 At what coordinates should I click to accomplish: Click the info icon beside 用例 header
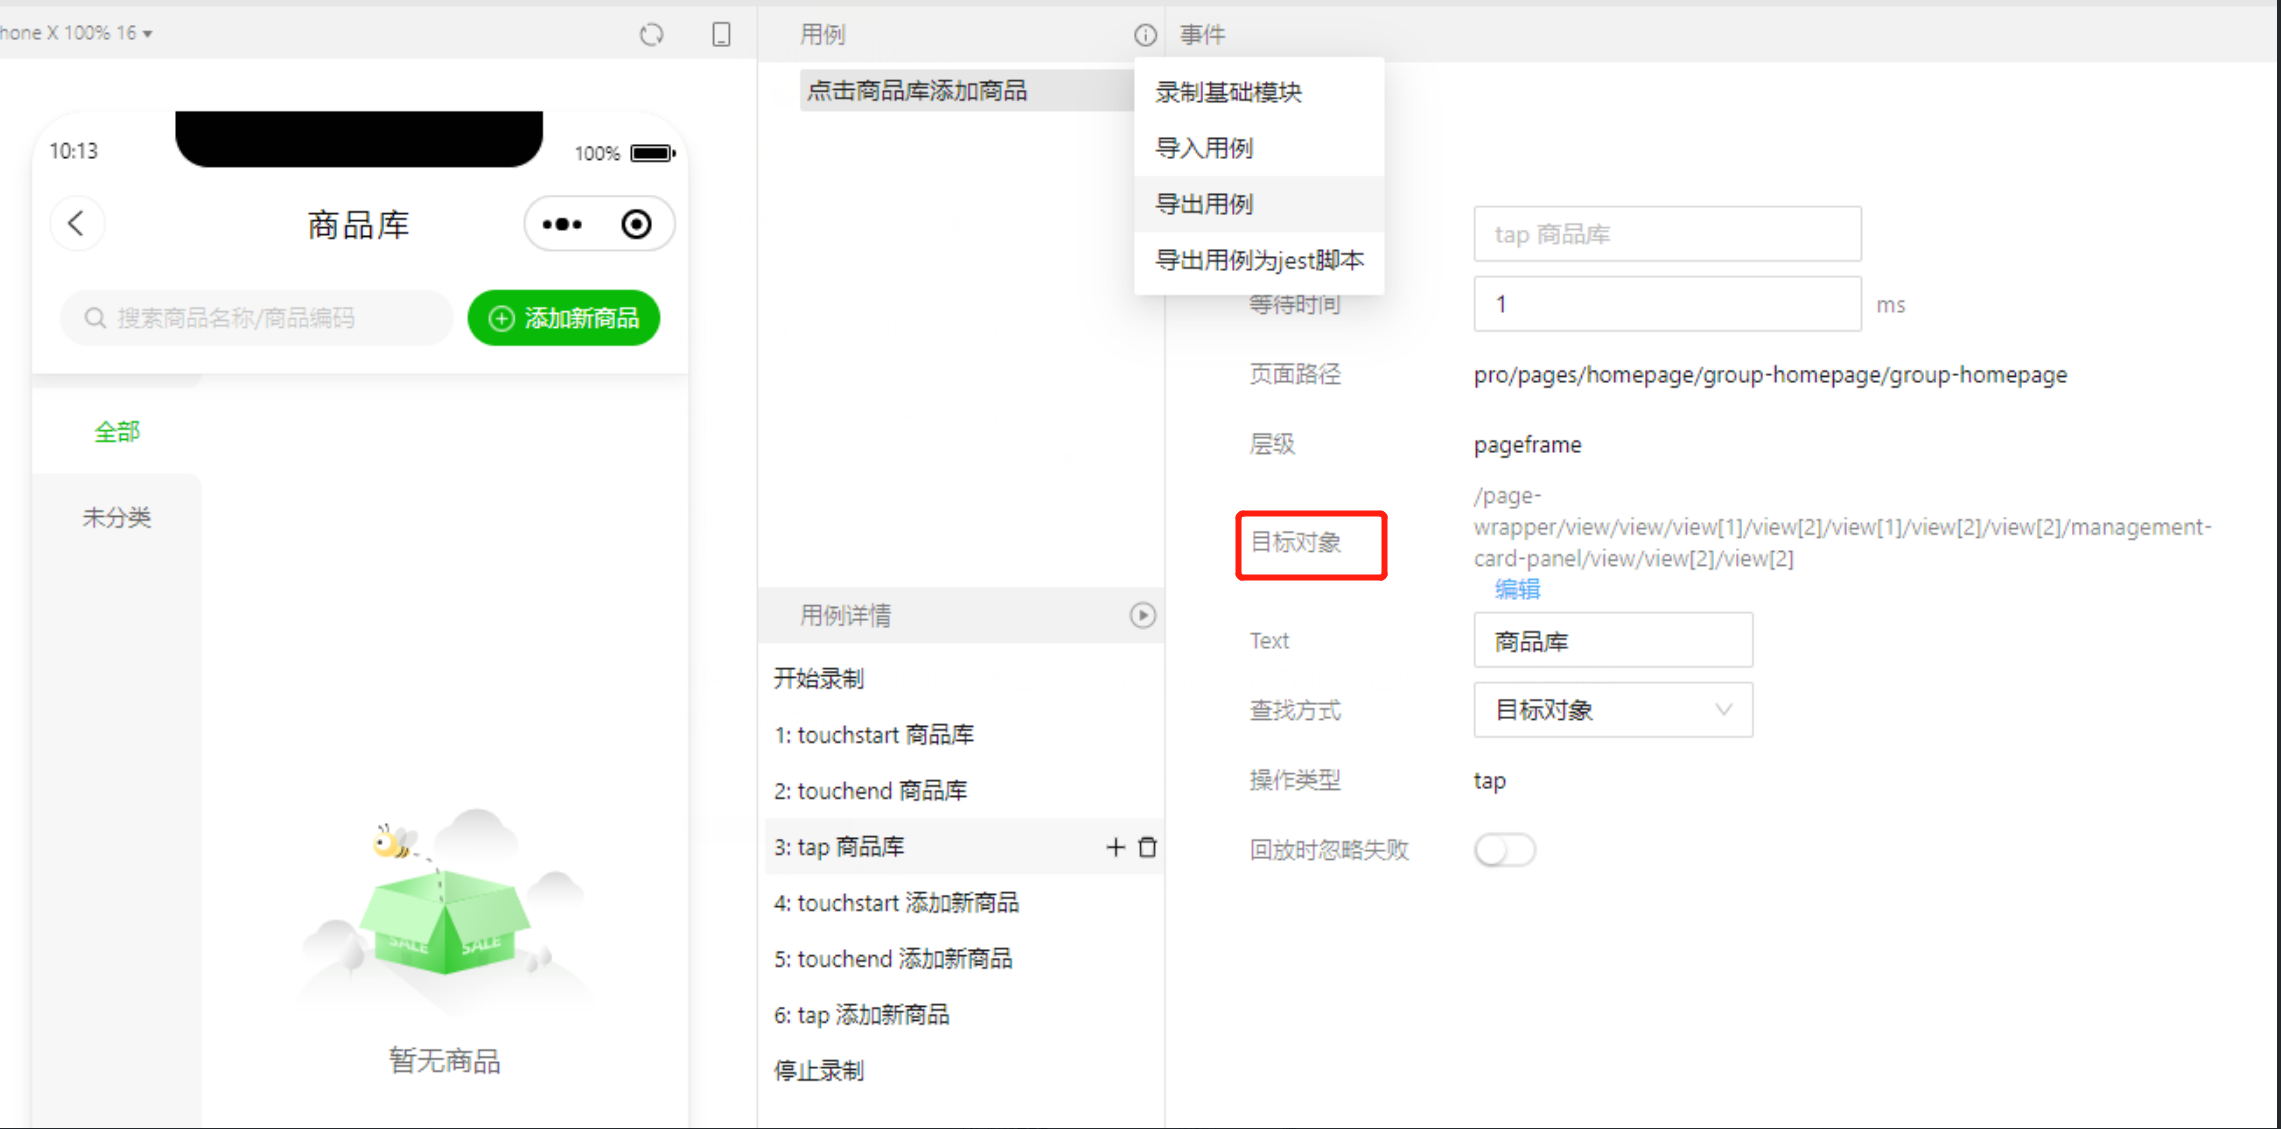[1145, 35]
